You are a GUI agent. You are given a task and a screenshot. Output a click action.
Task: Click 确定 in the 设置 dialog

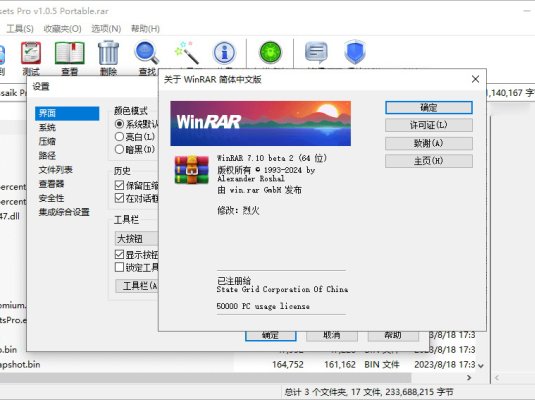(271, 336)
